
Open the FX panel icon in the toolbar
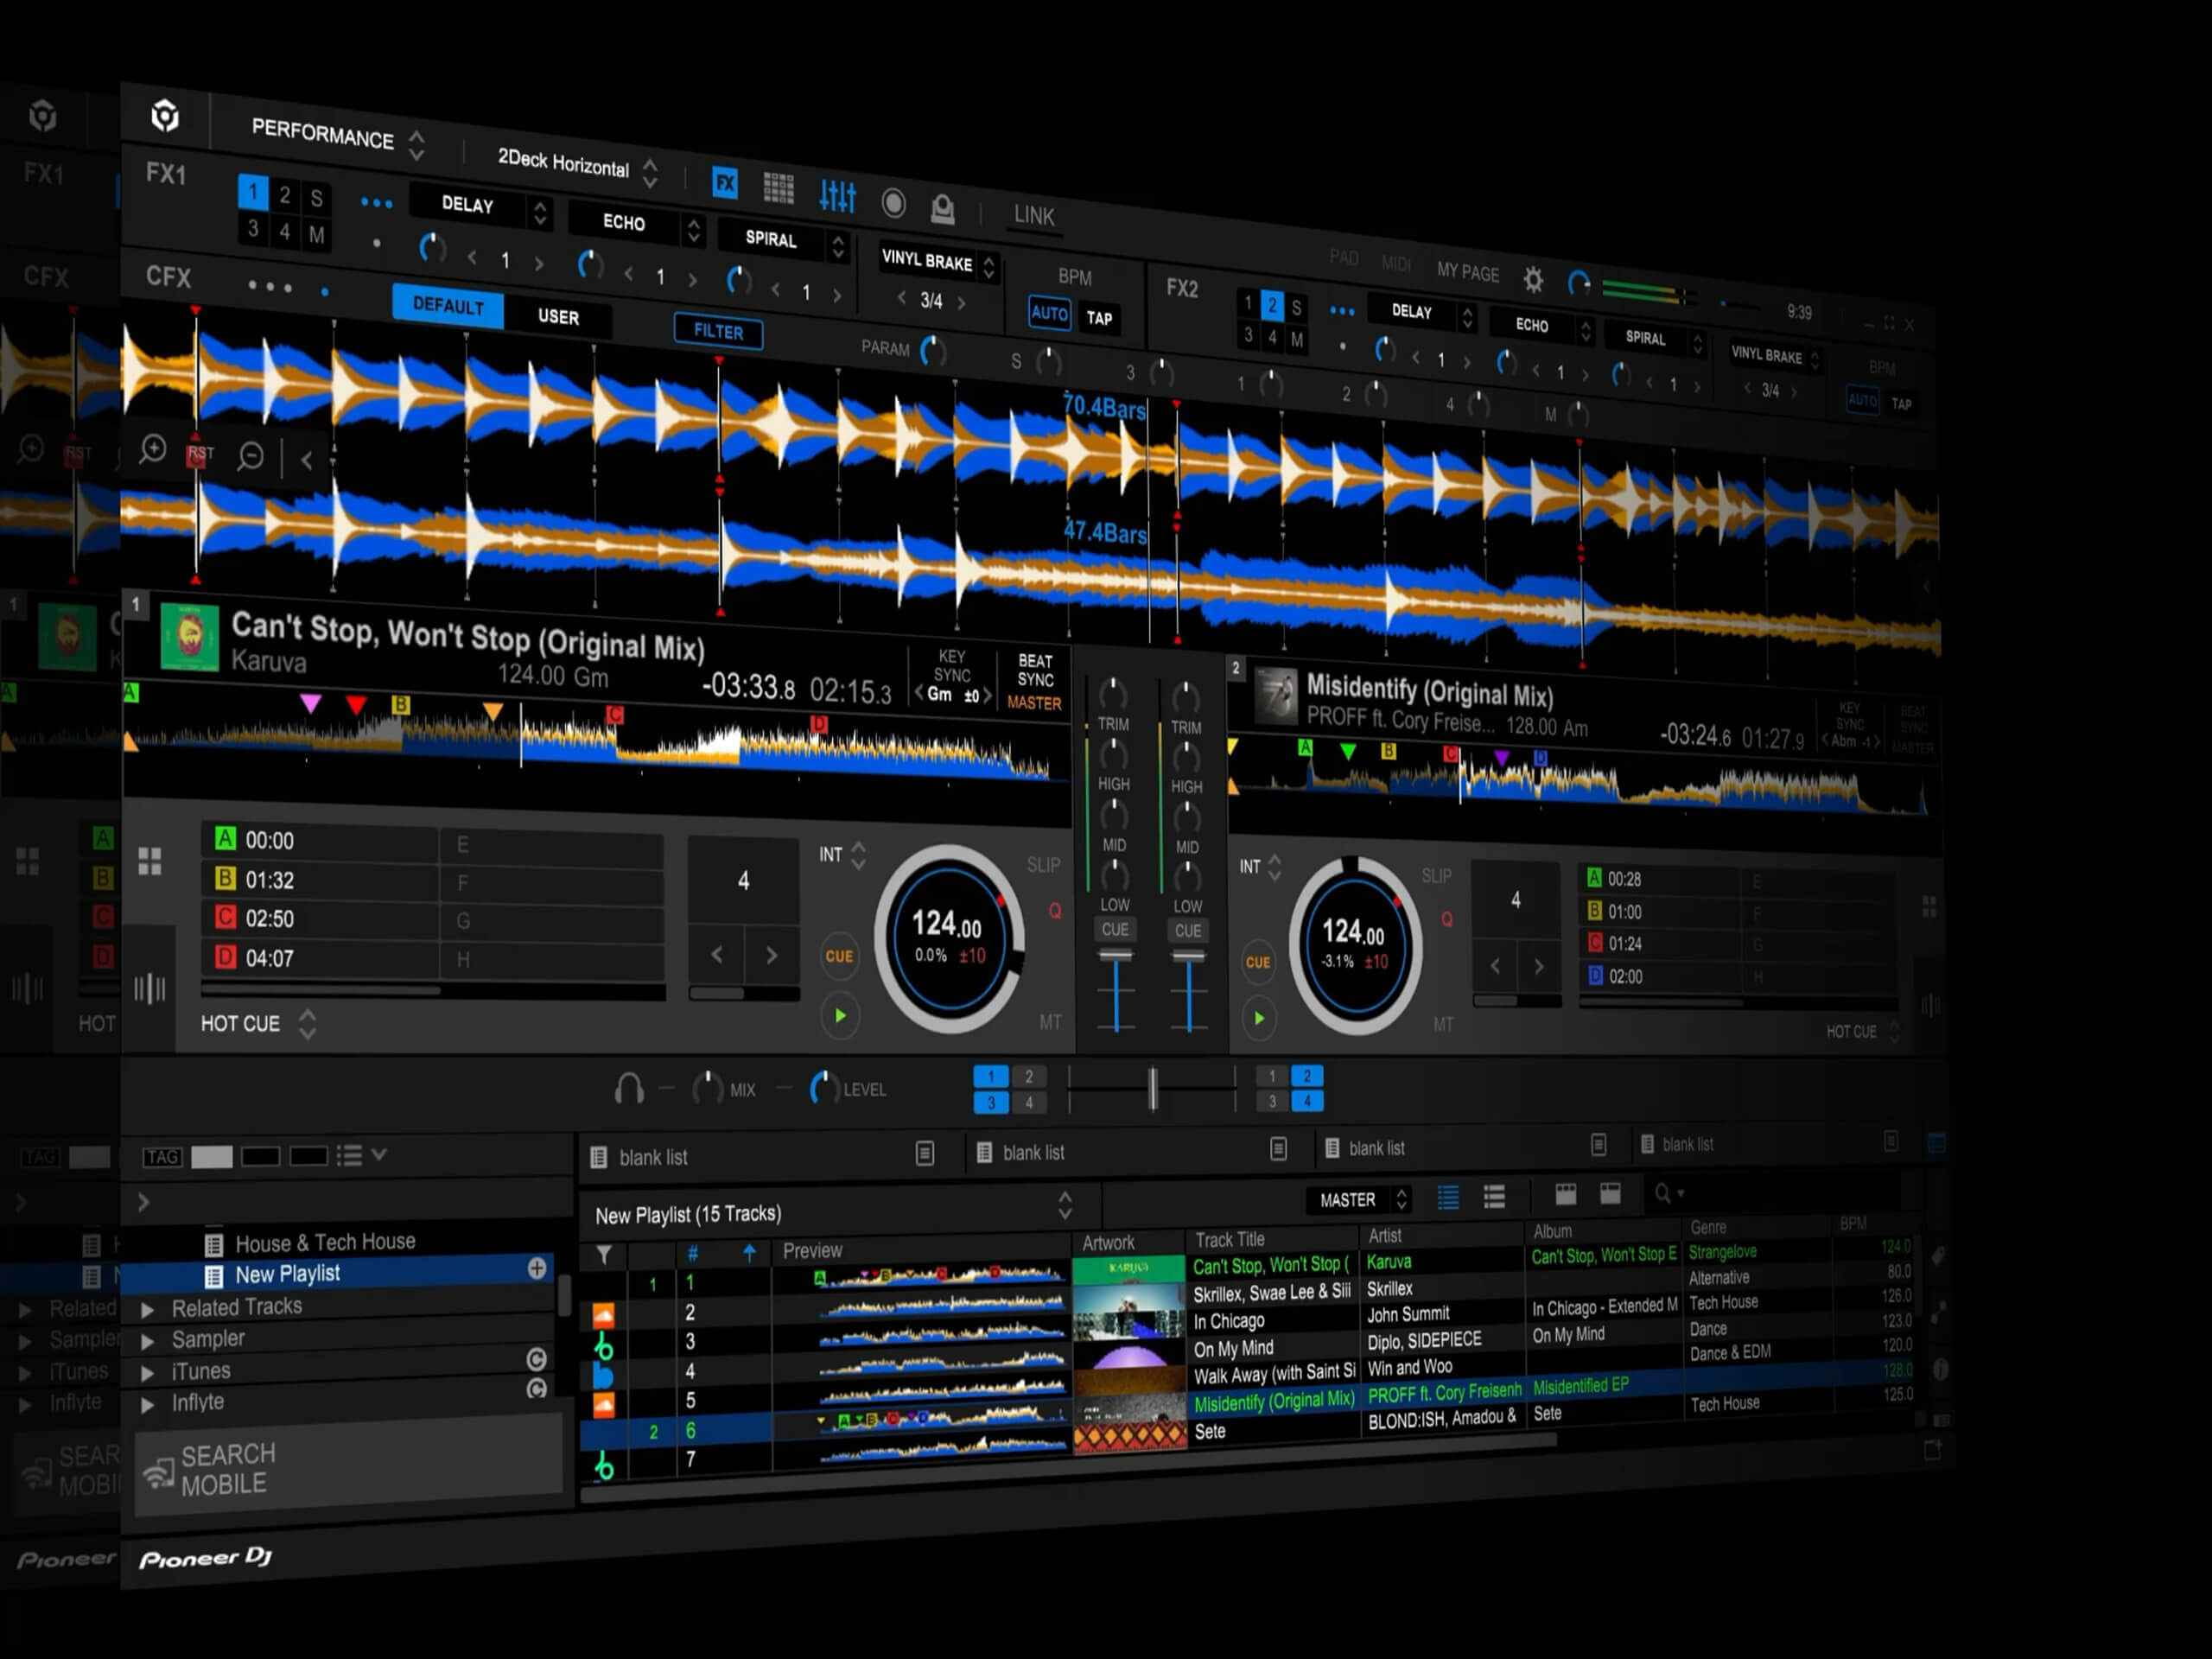click(725, 185)
